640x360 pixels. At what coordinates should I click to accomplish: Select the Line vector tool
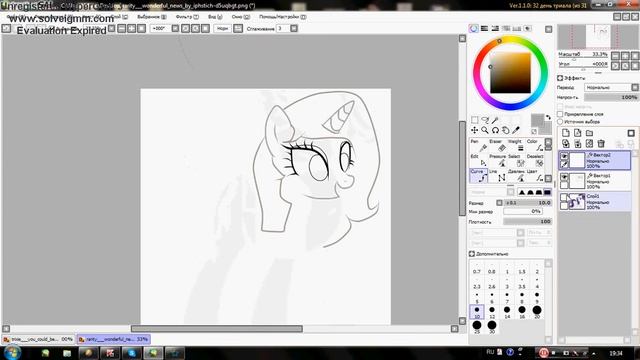[498, 176]
